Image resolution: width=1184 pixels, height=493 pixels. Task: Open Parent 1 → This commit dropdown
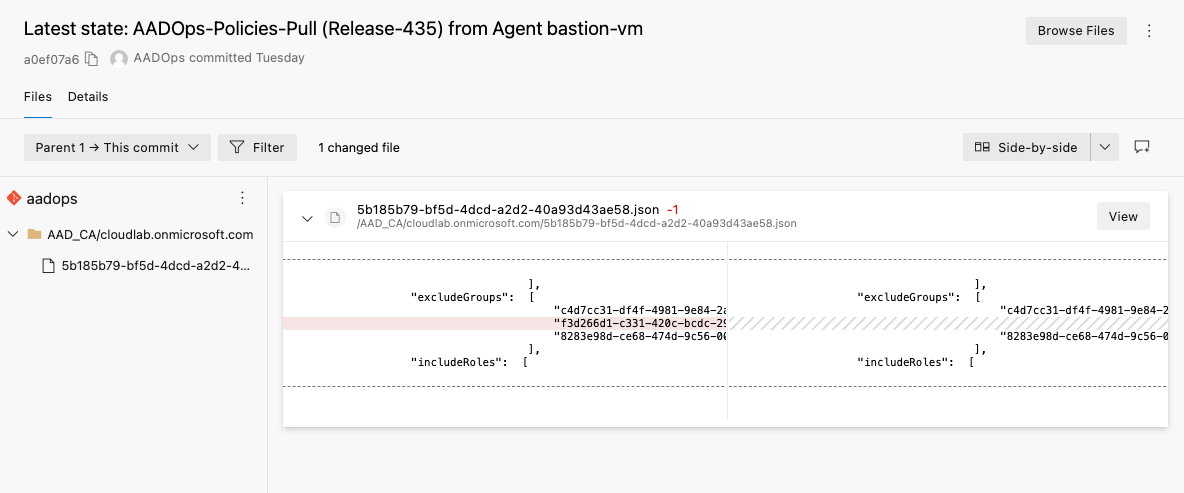pos(117,147)
